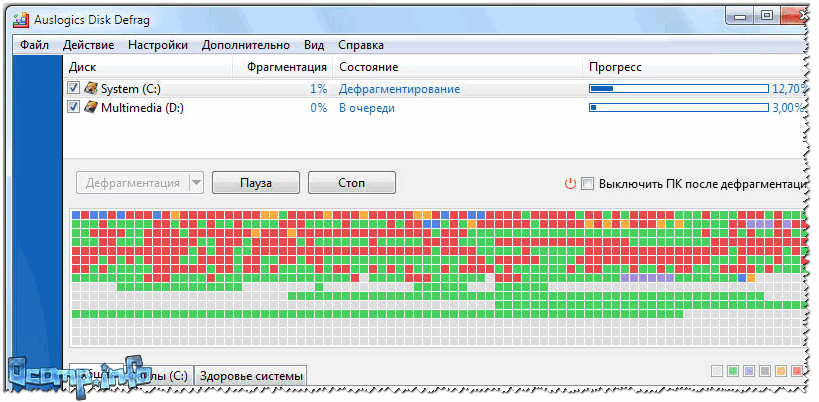Click the white legend swatch icon
The width and height of the screenshot is (819, 402).
point(718,371)
